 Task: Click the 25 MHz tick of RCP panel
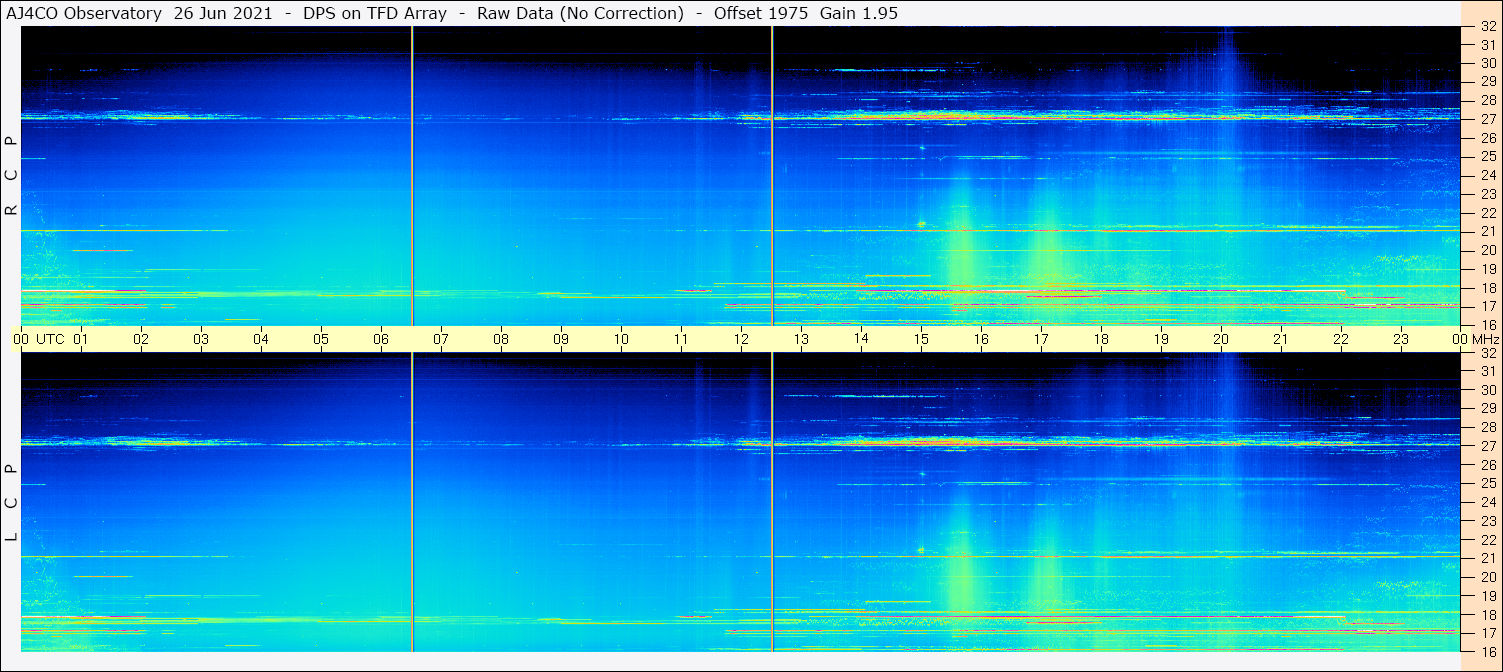coord(1487,156)
